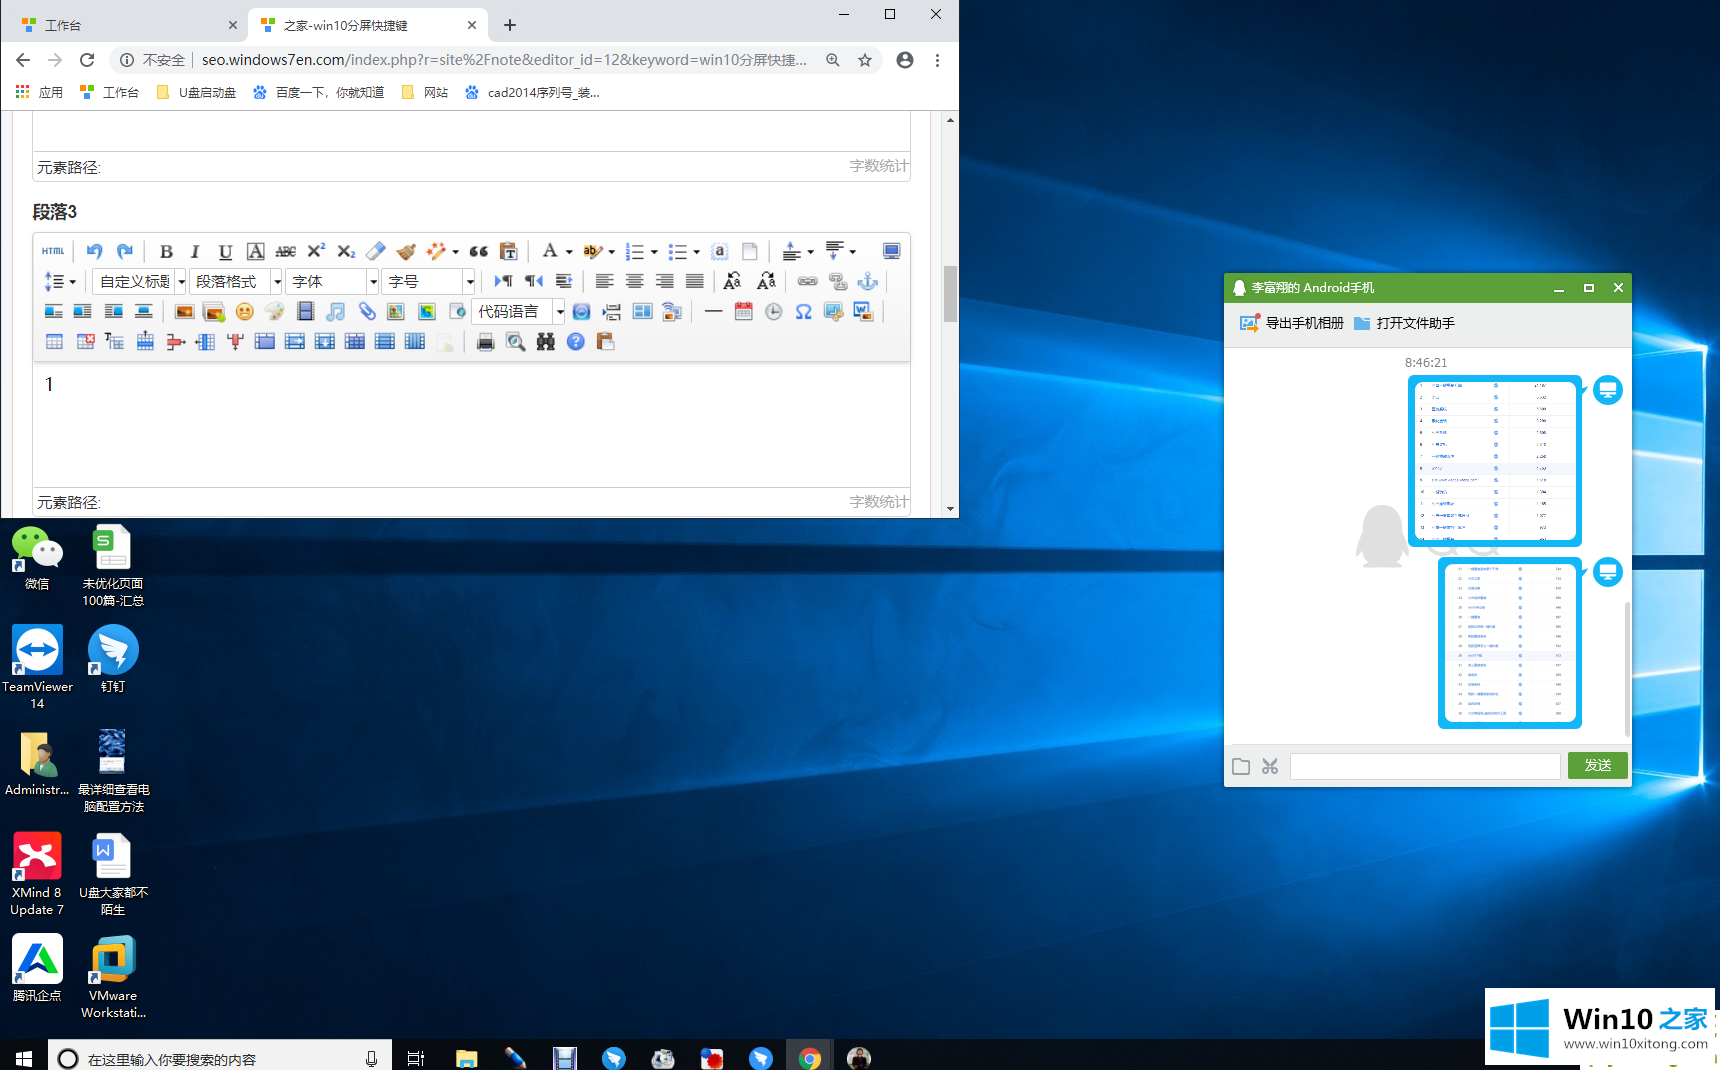Insert date calendar icon
Image resolution: width=1720 pixels, height=1070 pixels.
pos(743,312)
